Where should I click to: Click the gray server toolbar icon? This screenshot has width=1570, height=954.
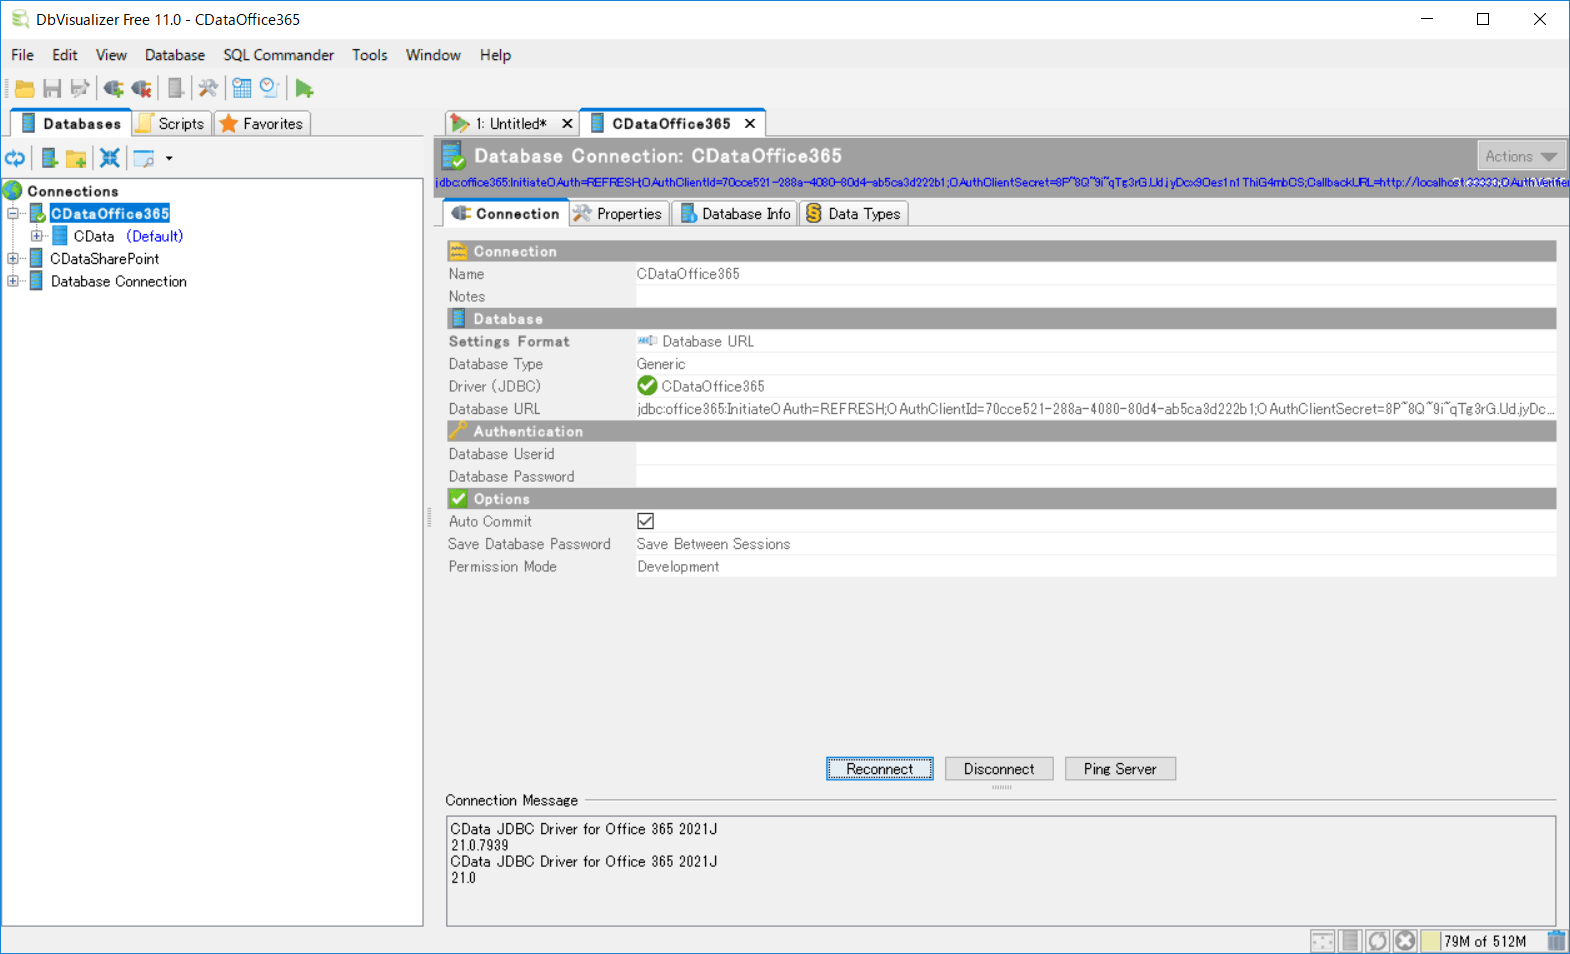click(x=175, y=89)
